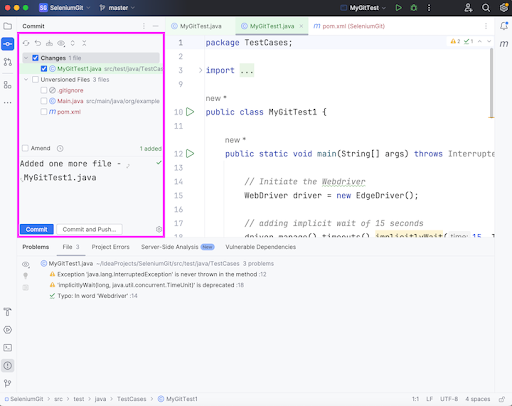Show commit message history clock
Image resolution: width=512 pixels, height=406 pixels.
pyautogui.click(x=60, y=148)
